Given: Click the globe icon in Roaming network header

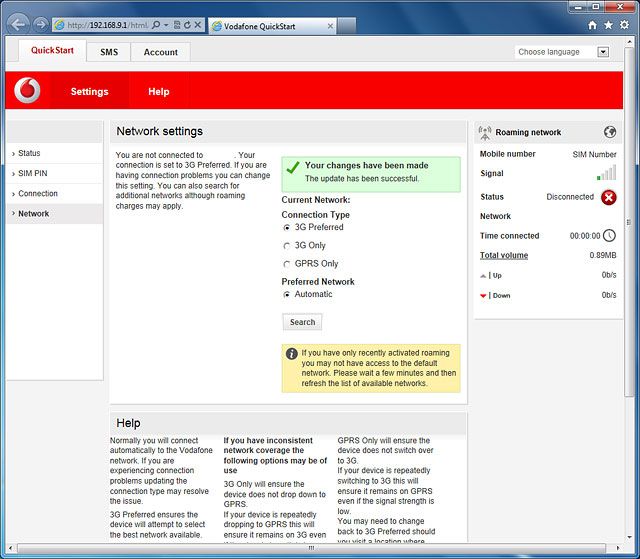Looking at the screenshot, I should (x=610, y=132).
